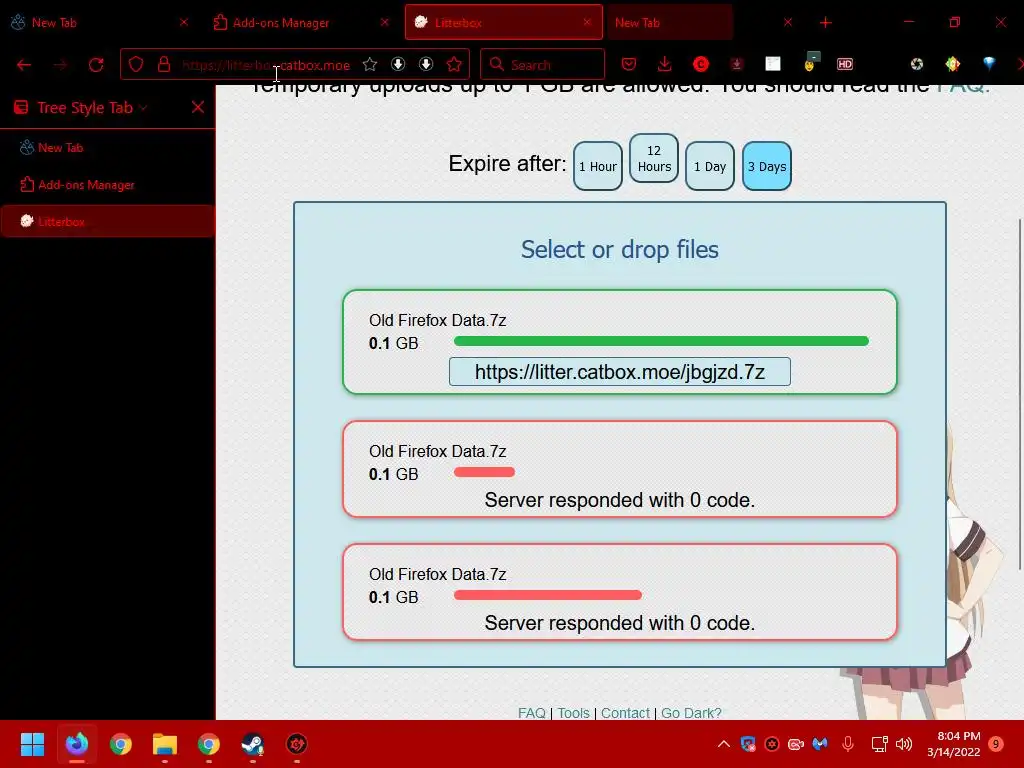
Task: Open the notification center badge showing 9
Action: tap(996, 744)
